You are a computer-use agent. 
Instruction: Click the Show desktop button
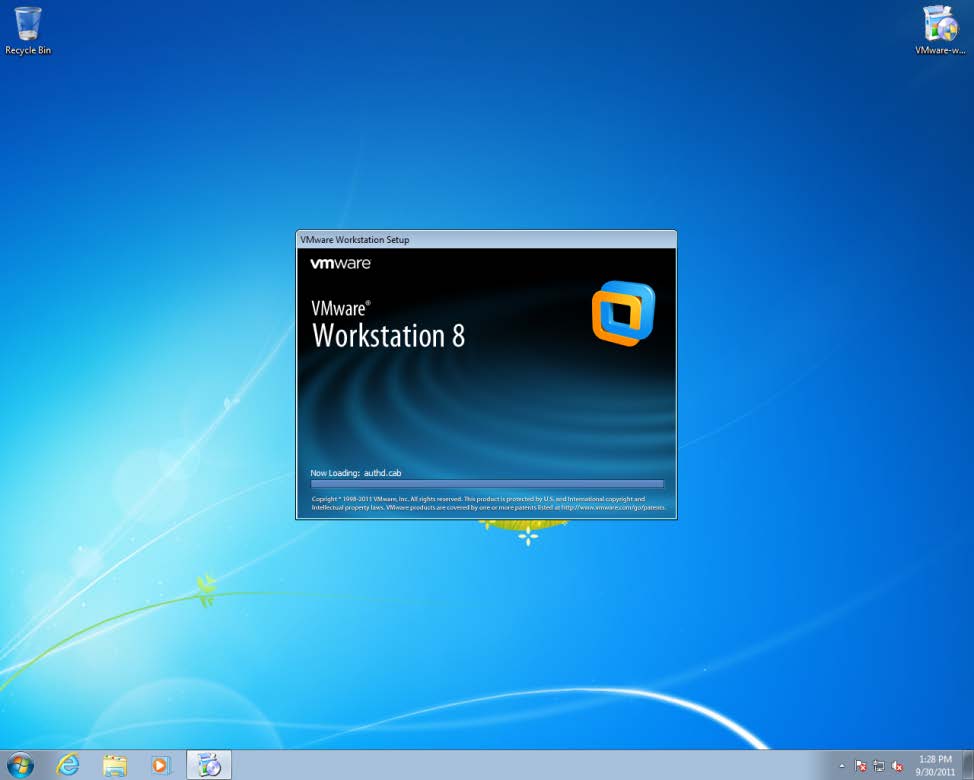coord(968,765)
